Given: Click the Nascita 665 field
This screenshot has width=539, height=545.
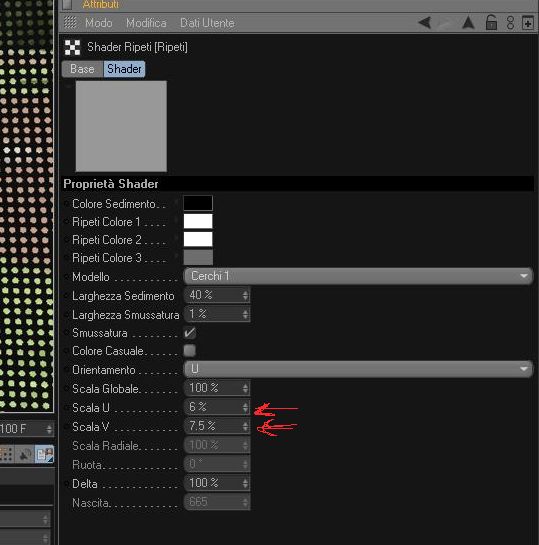Looking at the screenshot, I should pos(217,502).
